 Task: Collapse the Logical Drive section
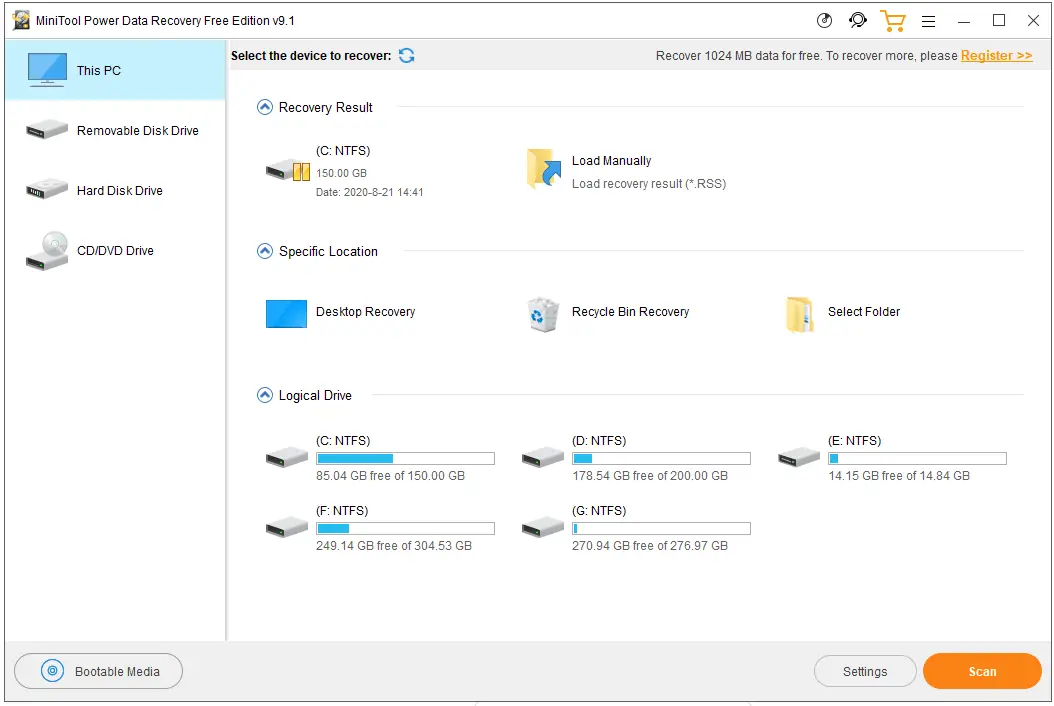(265, 395)
